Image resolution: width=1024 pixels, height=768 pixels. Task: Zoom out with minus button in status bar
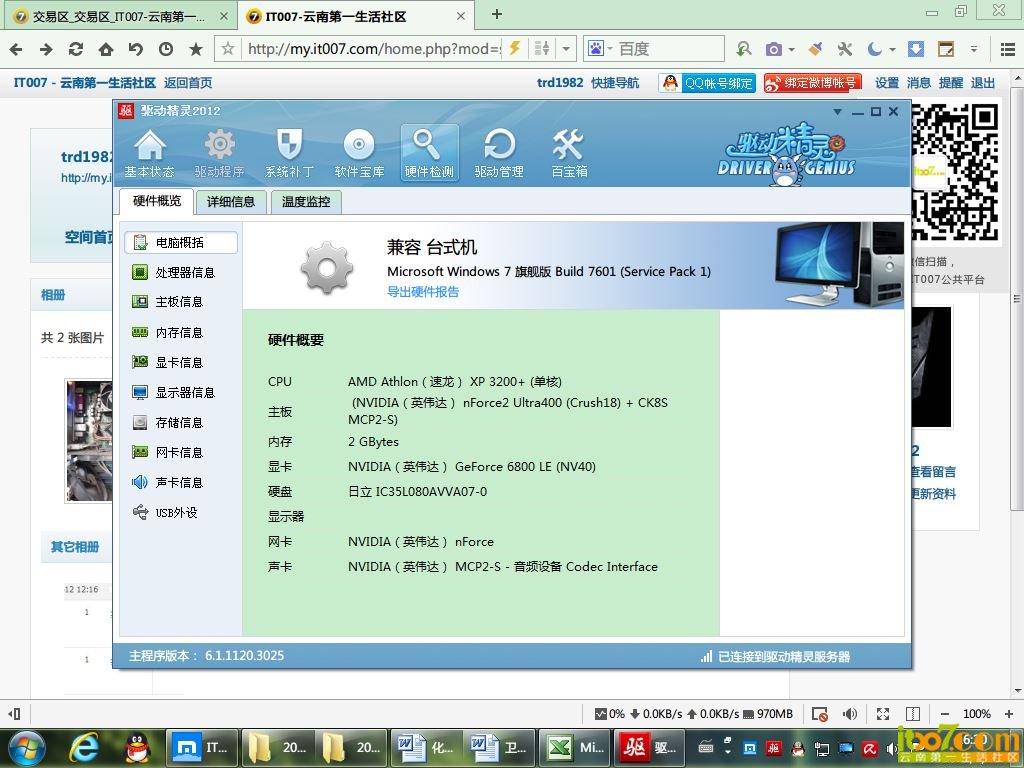tap(945, 714)
